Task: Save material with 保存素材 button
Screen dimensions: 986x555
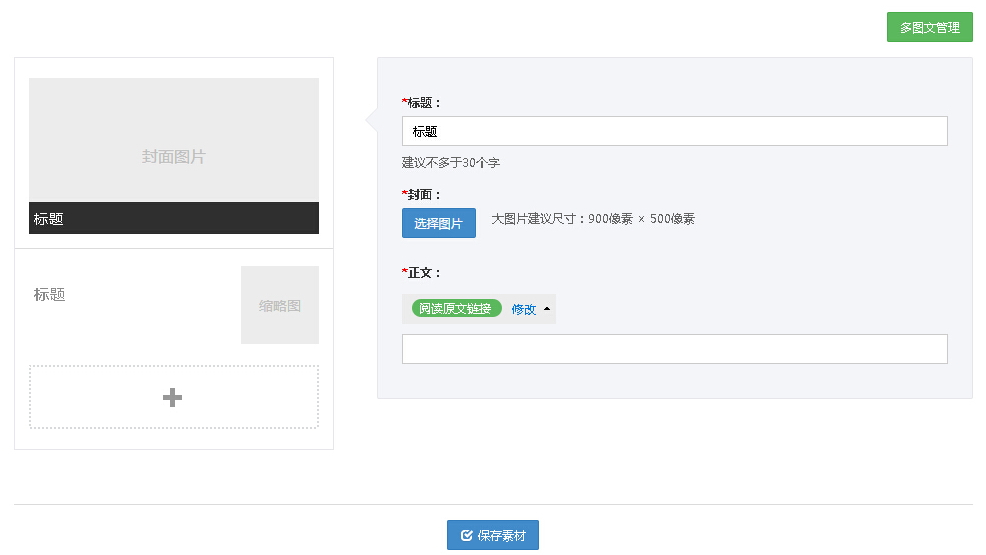Action: pos(492,536)
